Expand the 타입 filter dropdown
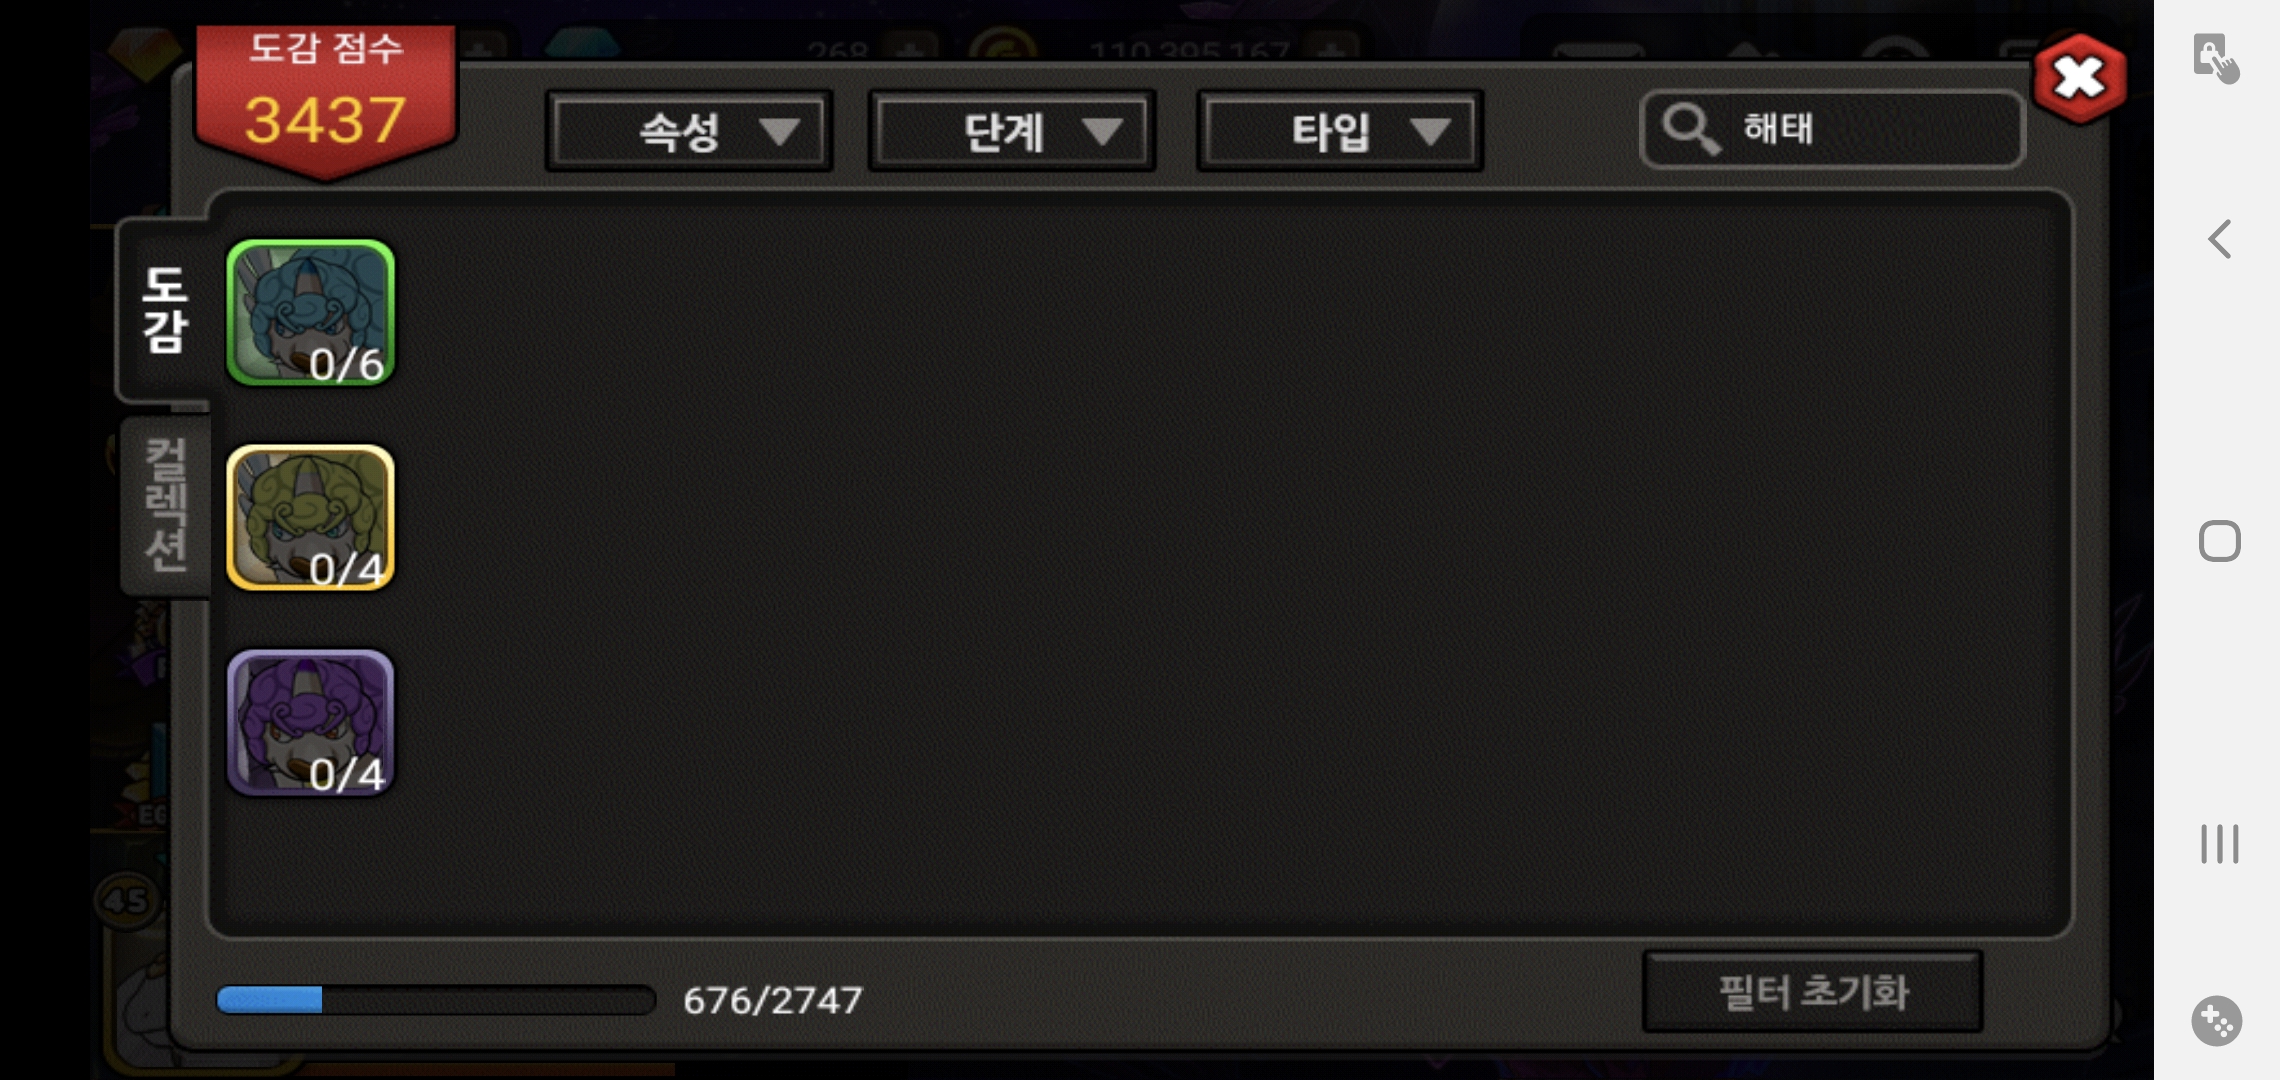The width and height of the screenshot is (2280, 1080). [x=1340, y=131]
